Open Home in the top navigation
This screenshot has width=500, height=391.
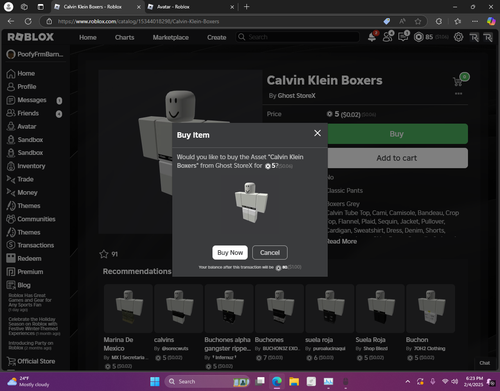click(88, 37)
